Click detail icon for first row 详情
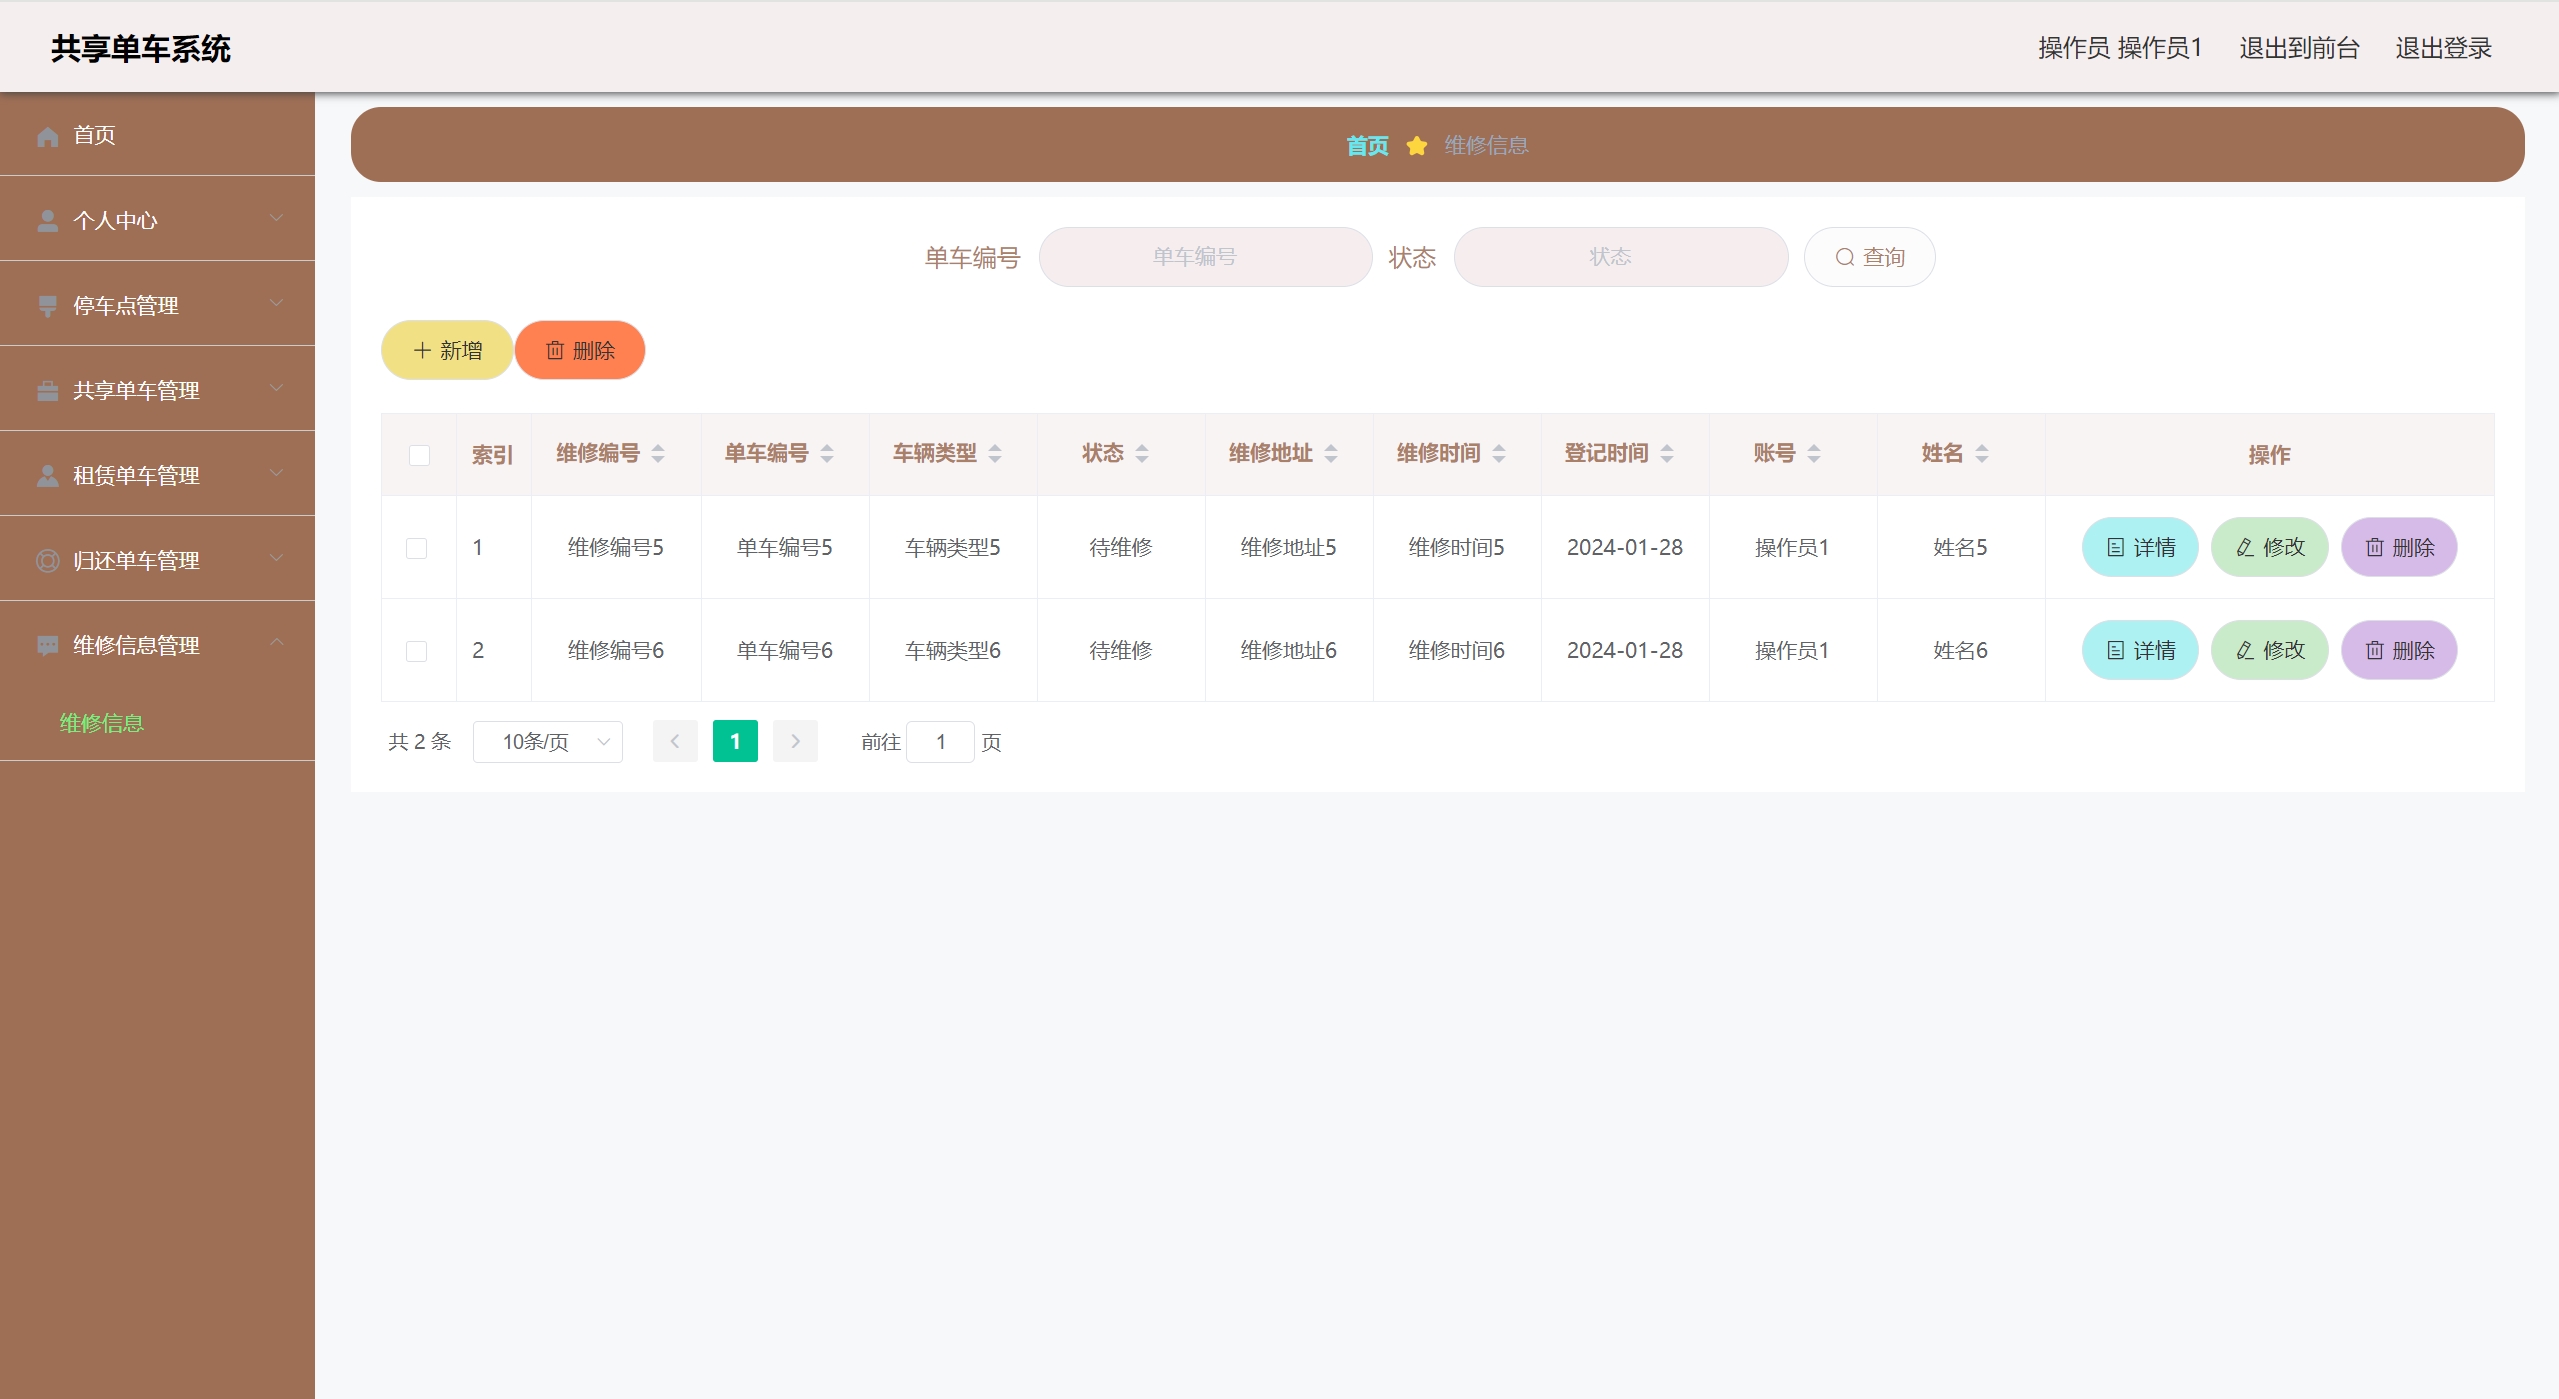This screenshot has width=2559, height=1399. pyautogui.click(x=2115, y=548)
